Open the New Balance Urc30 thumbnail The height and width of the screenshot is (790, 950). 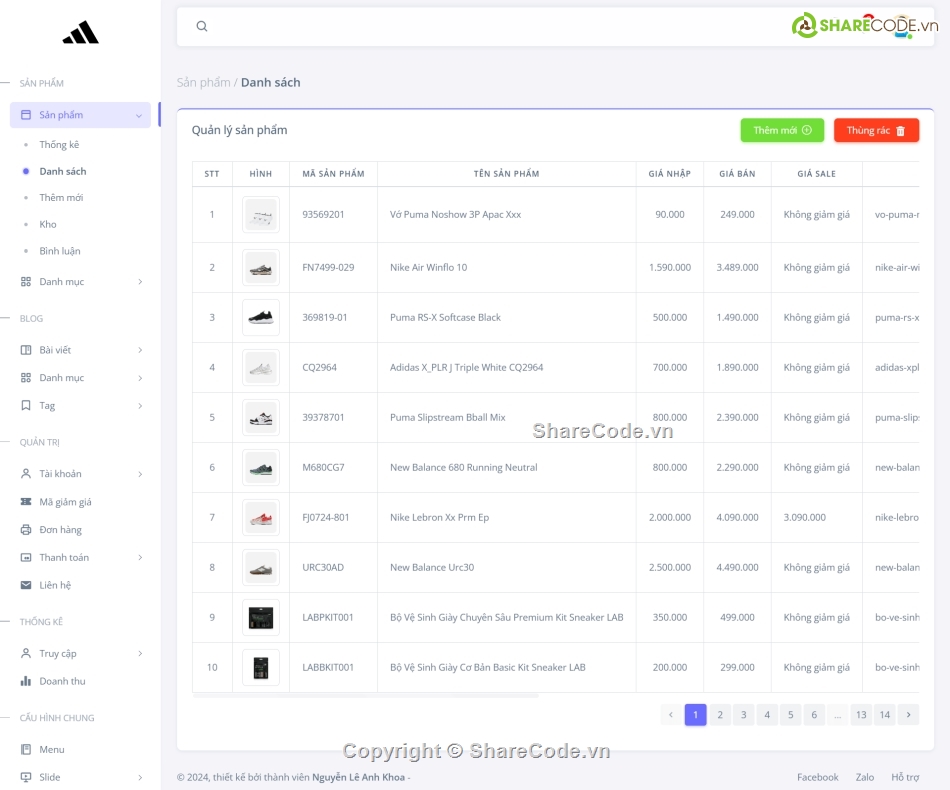click(261, 568)
